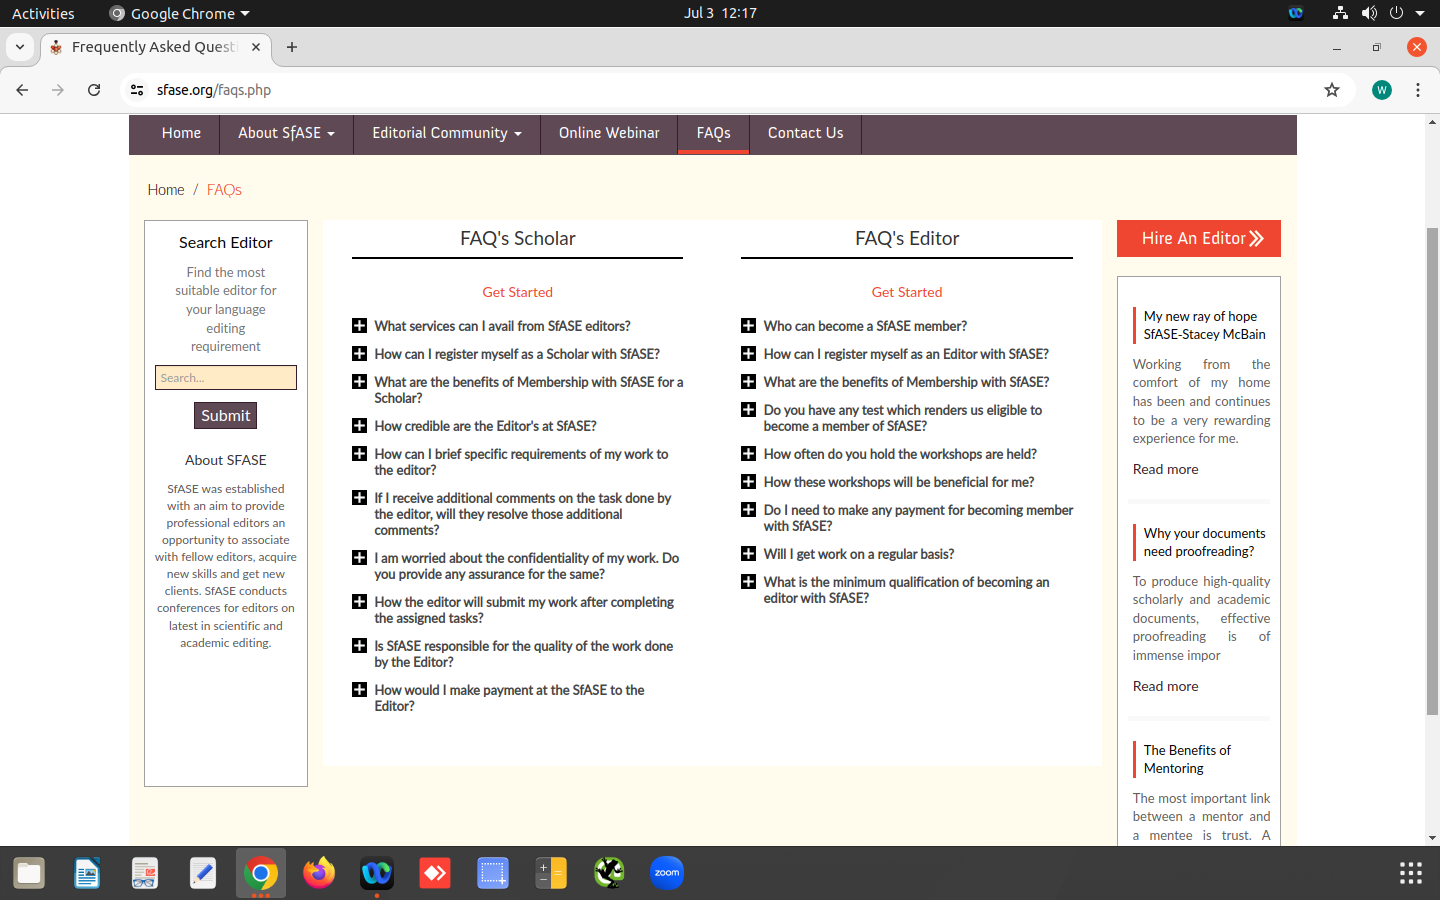Click browser back arrow
The image size is (1440, 900).
coord(22,90)
